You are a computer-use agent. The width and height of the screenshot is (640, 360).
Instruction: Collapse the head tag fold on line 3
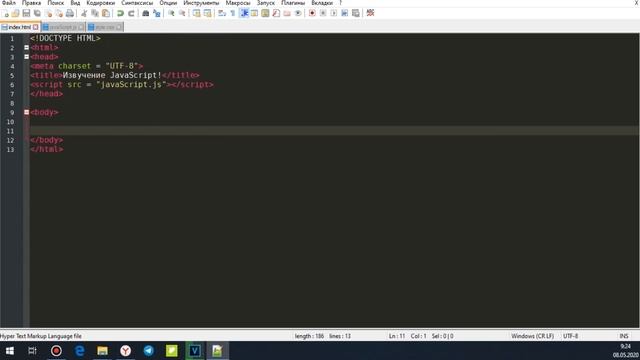[27, 57]
